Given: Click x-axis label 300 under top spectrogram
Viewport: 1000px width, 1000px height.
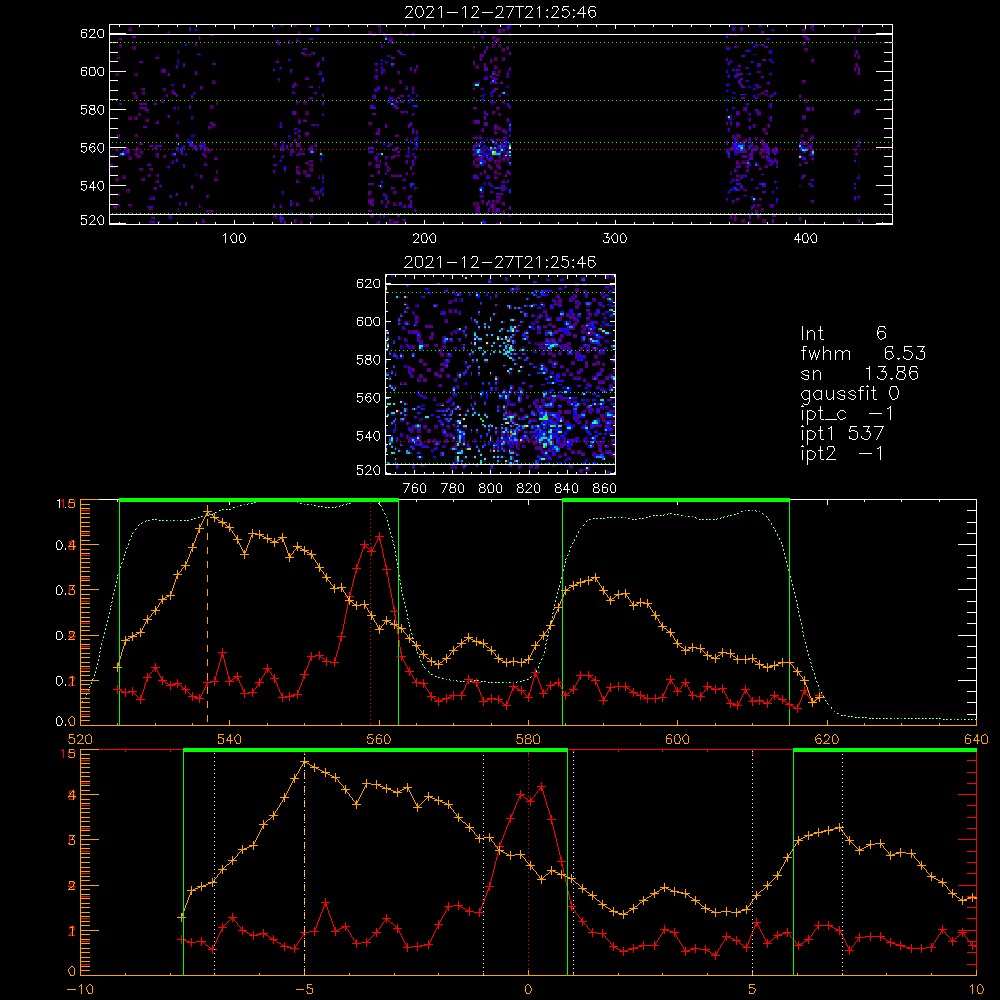Looking at the screenshot, I should [x=615, y=239].
